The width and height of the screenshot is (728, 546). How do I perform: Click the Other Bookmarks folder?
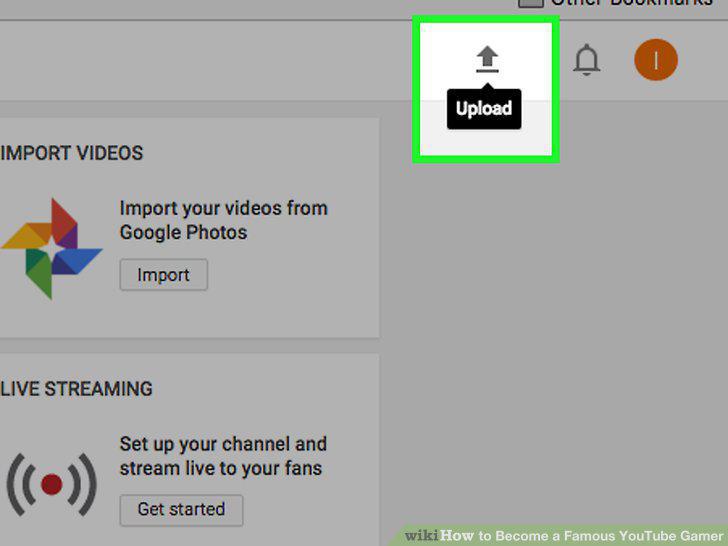[615, 3]
